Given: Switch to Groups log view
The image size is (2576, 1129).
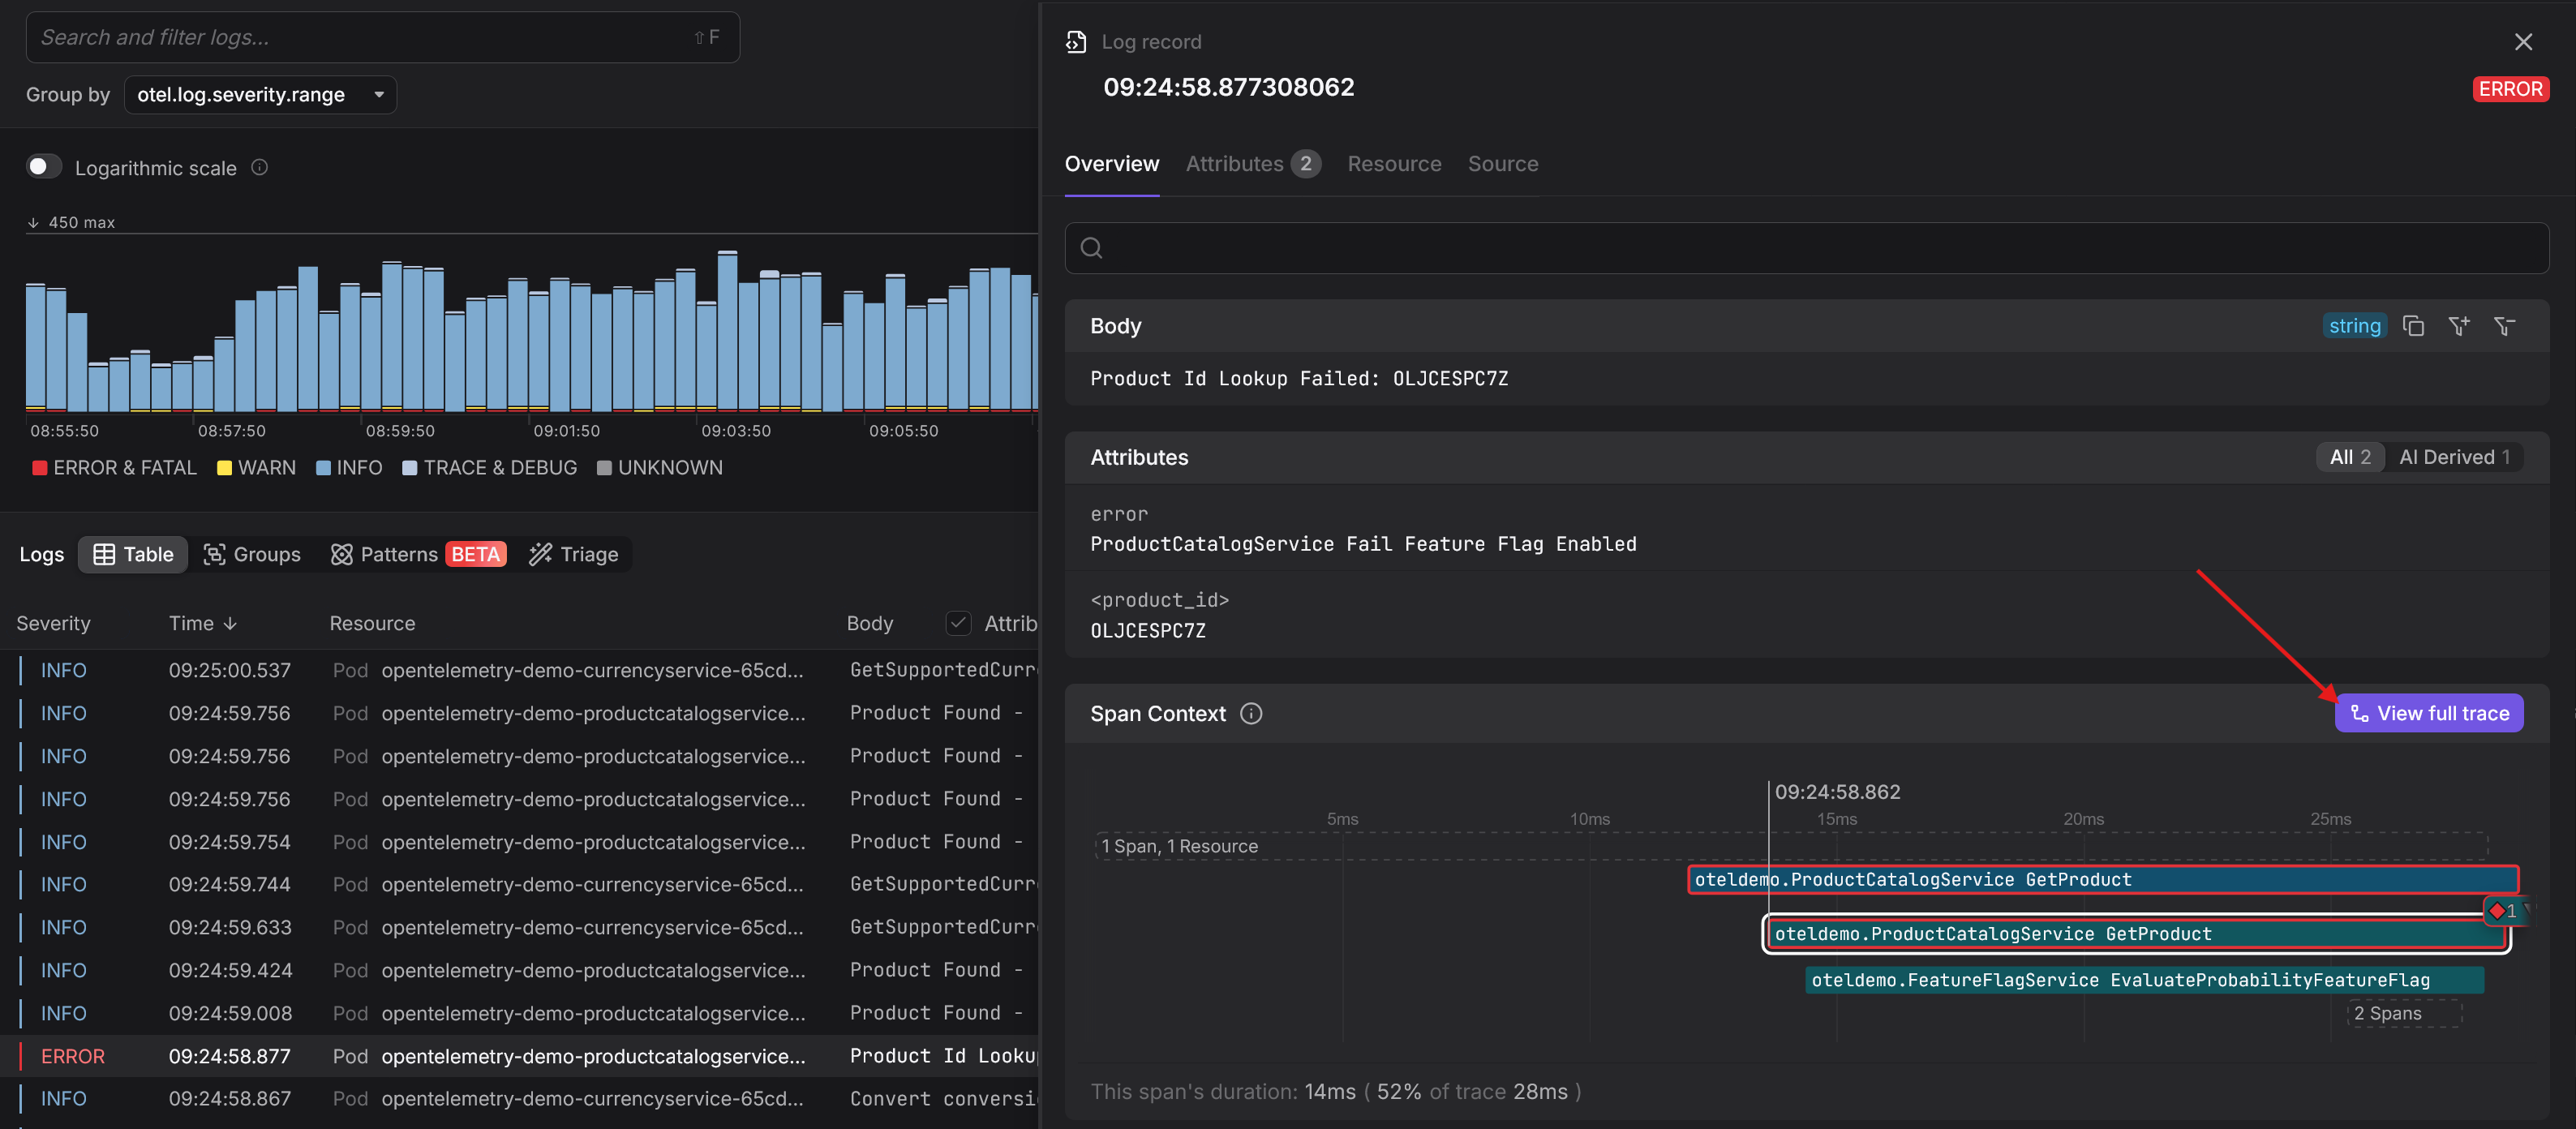Looking at the screenshot, I should (252, 554).
